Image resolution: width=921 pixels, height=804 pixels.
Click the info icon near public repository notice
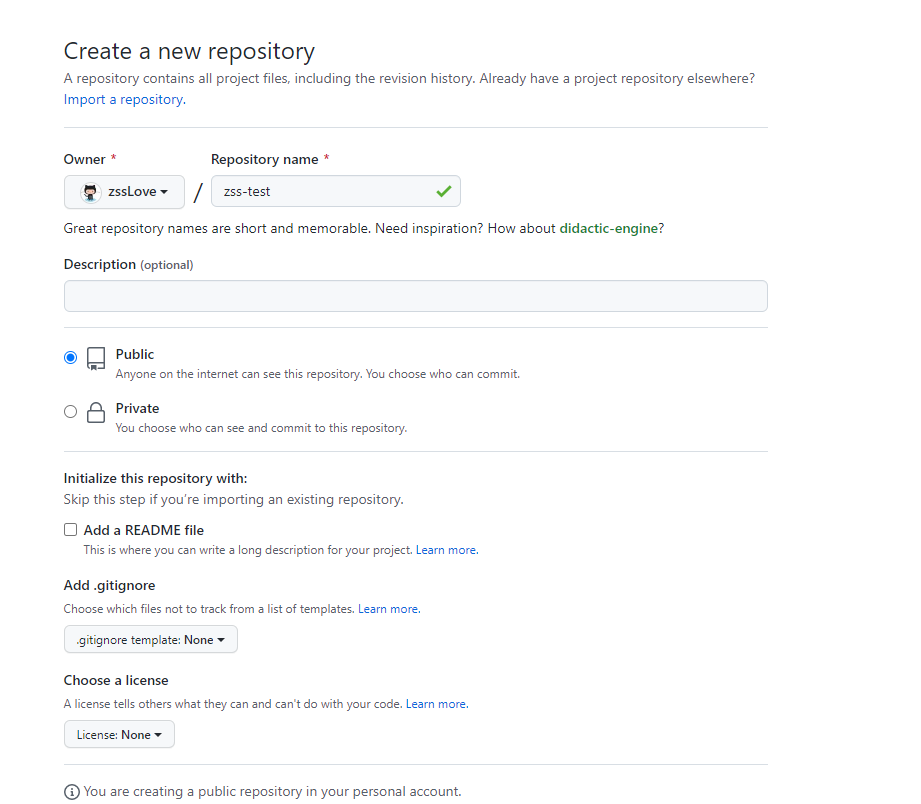click(x=72, y=792)
